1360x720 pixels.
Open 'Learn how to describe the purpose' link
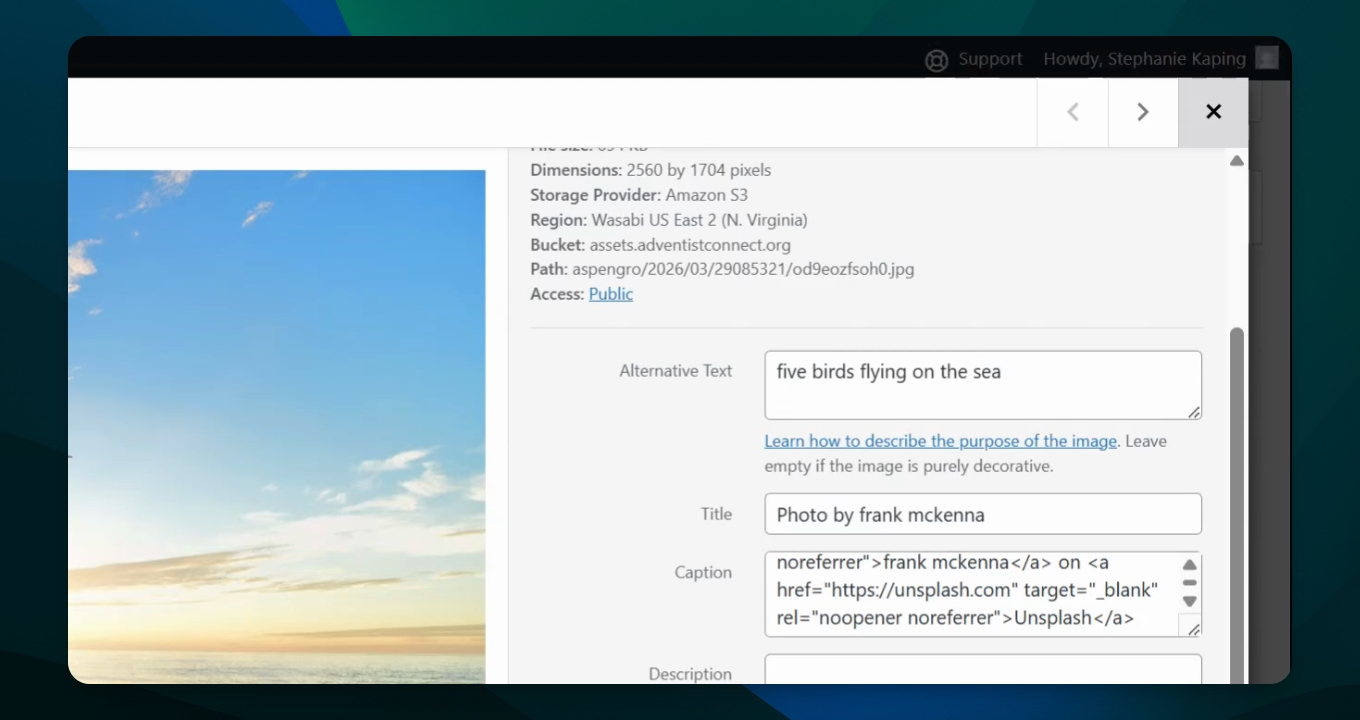940,441
